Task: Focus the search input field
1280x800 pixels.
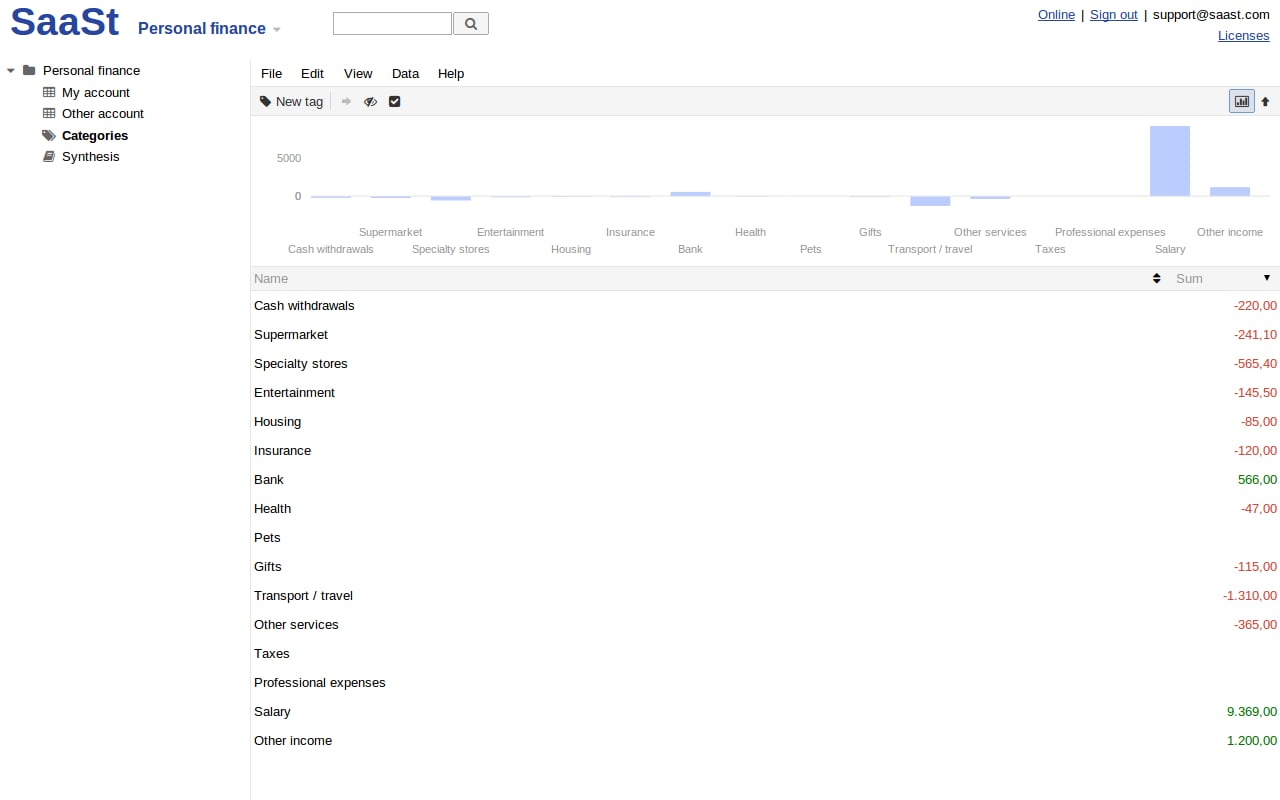Action: pyautogui.click(x=392, y=23)
